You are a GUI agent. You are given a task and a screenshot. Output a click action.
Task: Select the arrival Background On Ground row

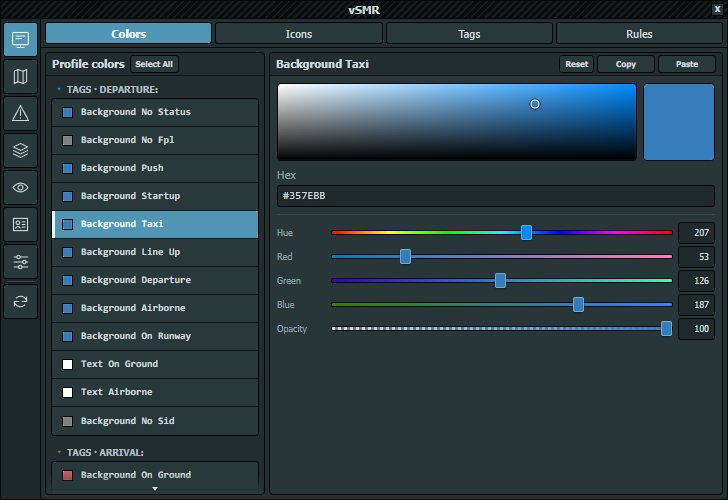pos(155,475)
